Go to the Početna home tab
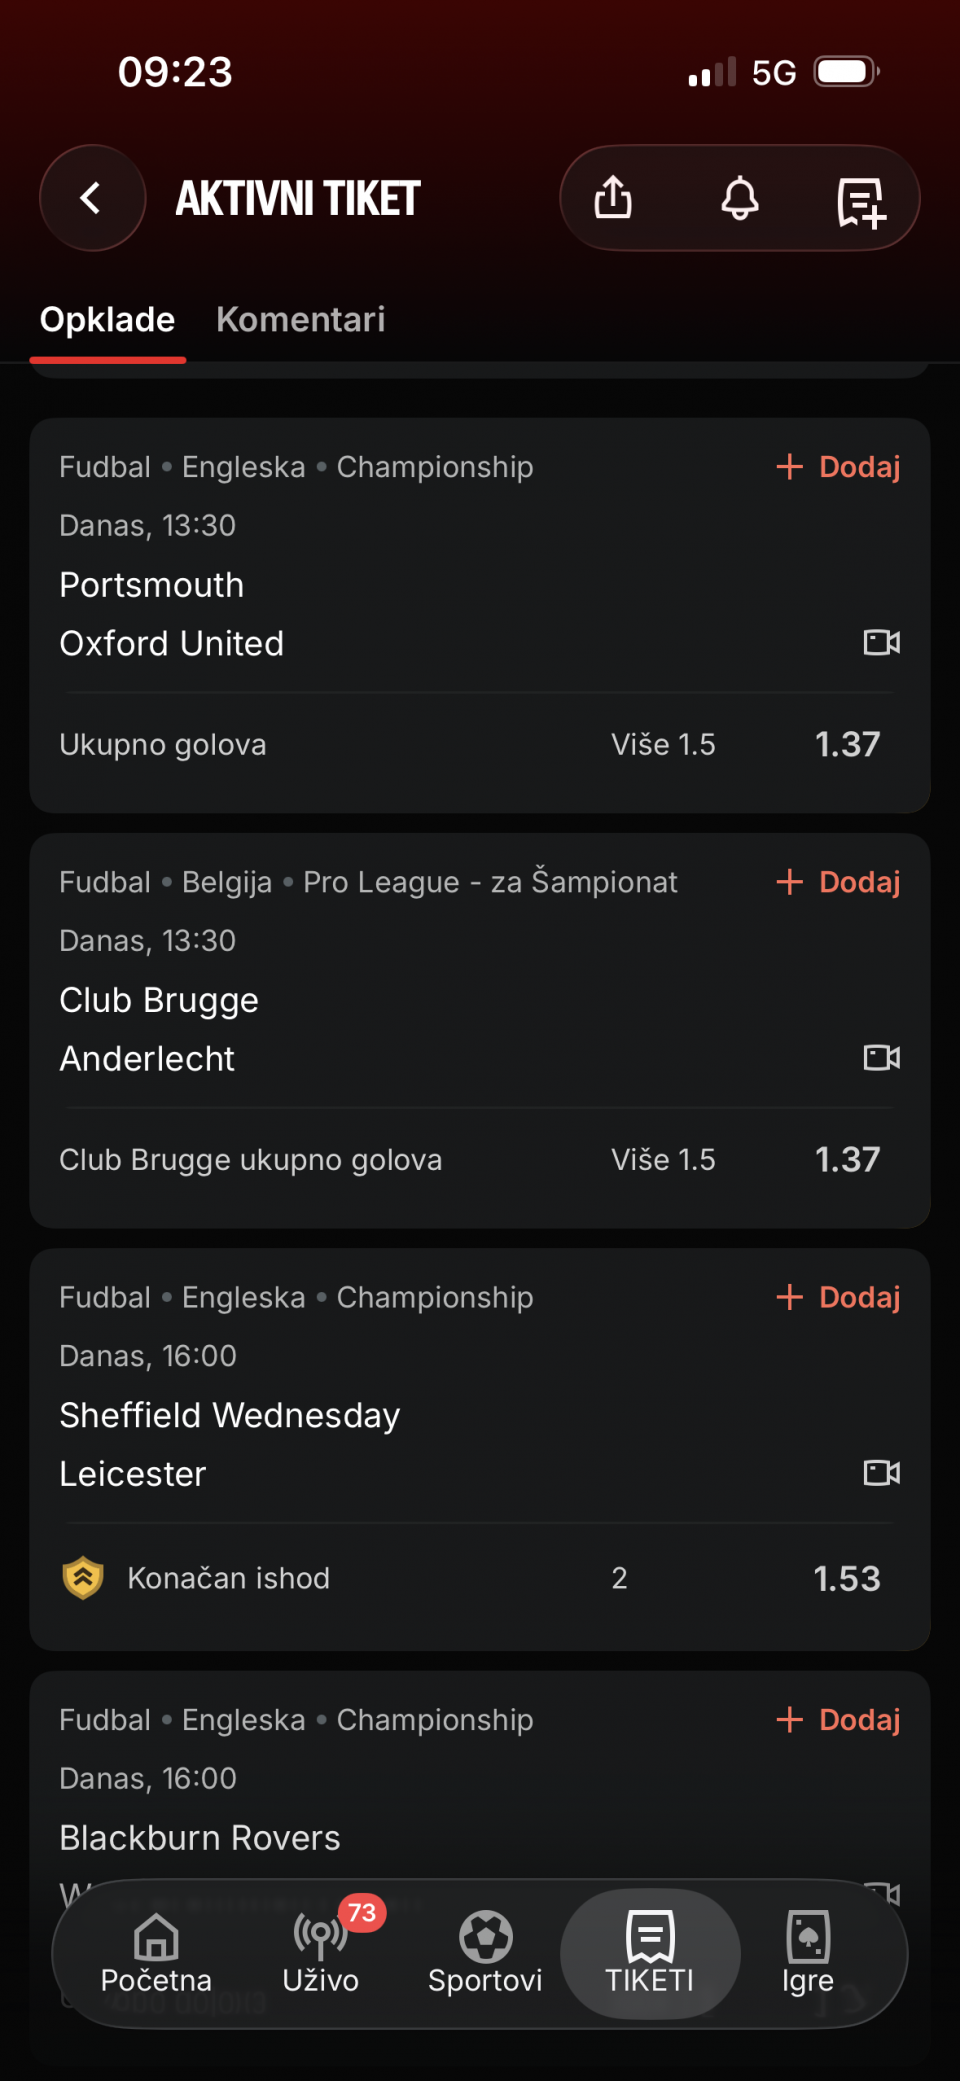The width and height of the screenshot is (960, 2081). click(x=156, y=1954)
